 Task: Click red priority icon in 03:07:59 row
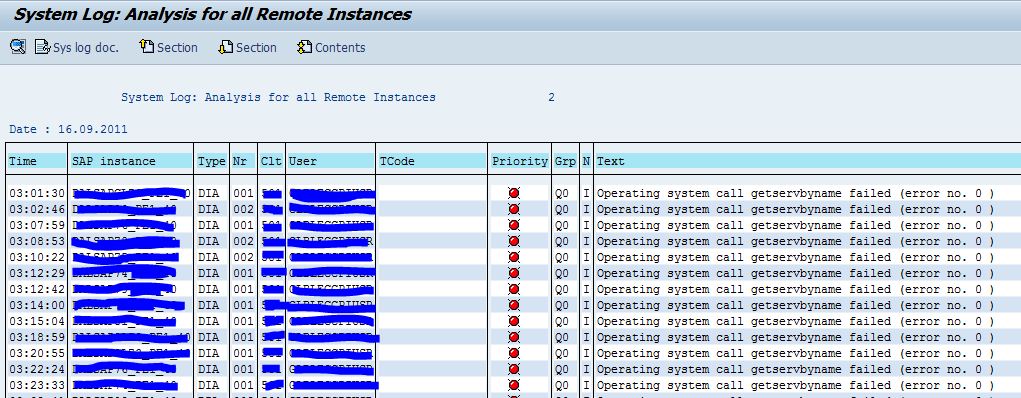coord(514,225)
